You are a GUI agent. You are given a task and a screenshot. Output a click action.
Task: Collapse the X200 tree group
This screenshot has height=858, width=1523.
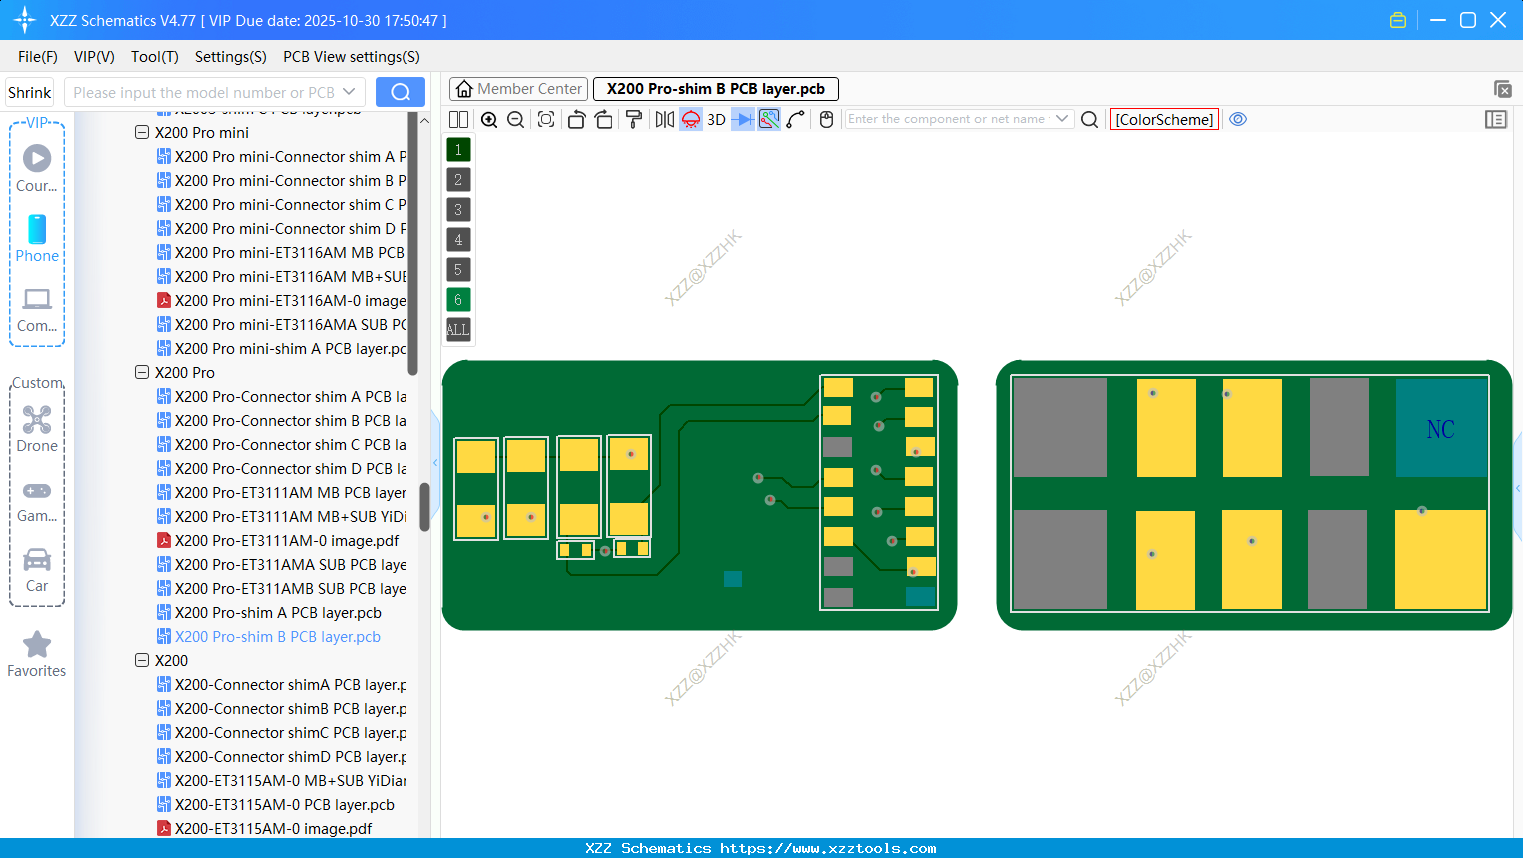(x=142, y=660)
